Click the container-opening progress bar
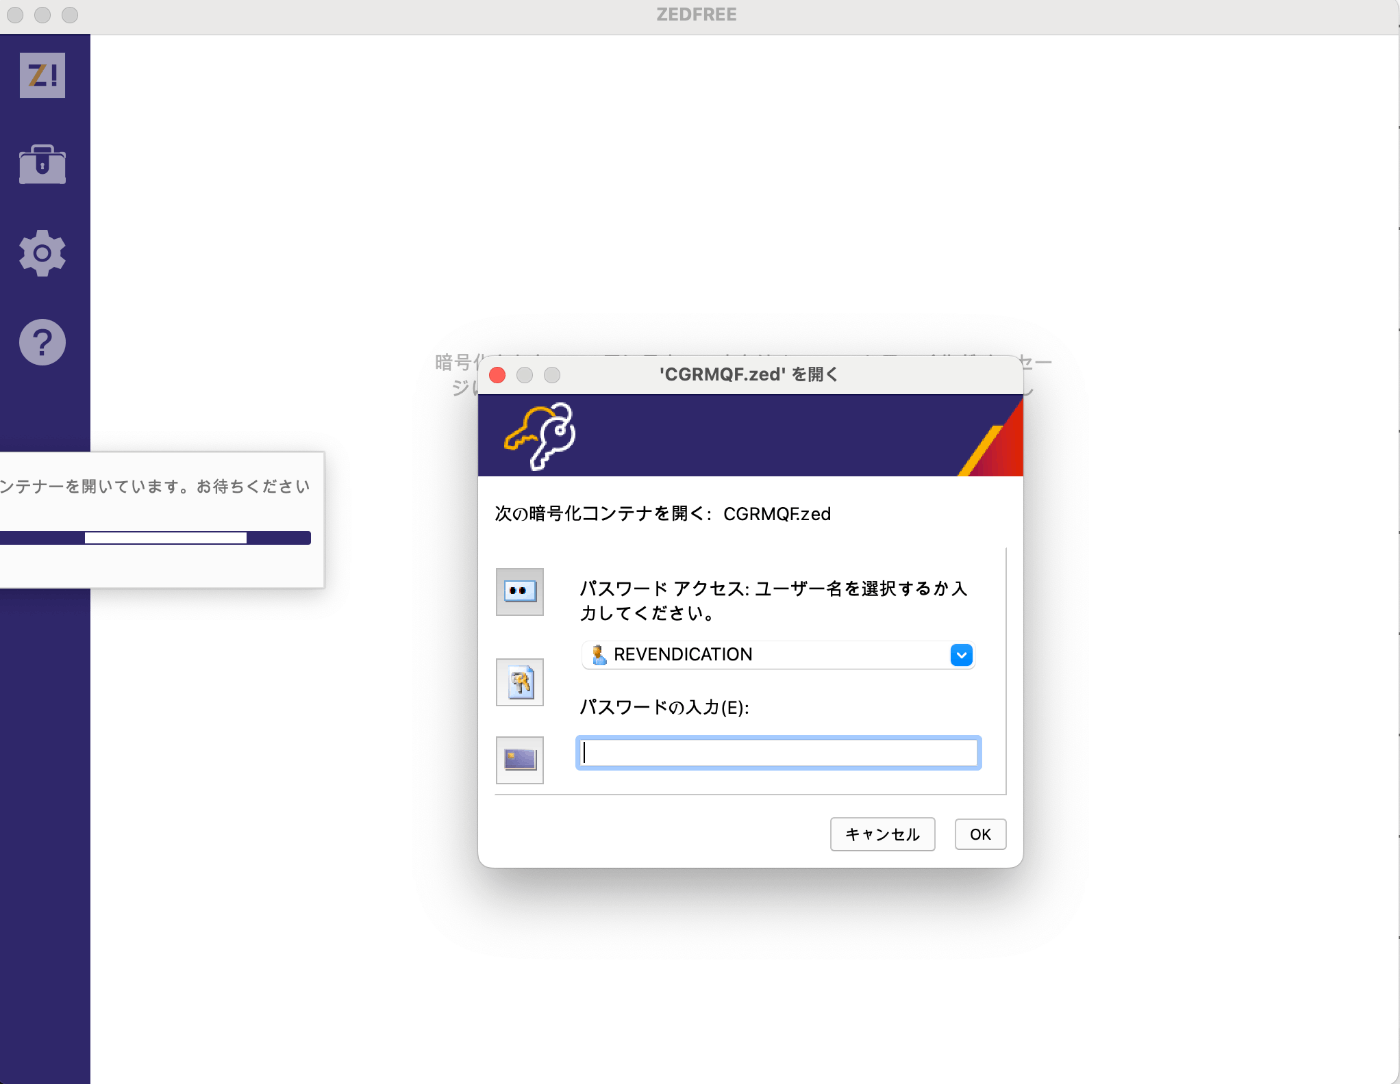Image resolution: width=1400 pixels, height=1084 pixels. click(155, 538)
